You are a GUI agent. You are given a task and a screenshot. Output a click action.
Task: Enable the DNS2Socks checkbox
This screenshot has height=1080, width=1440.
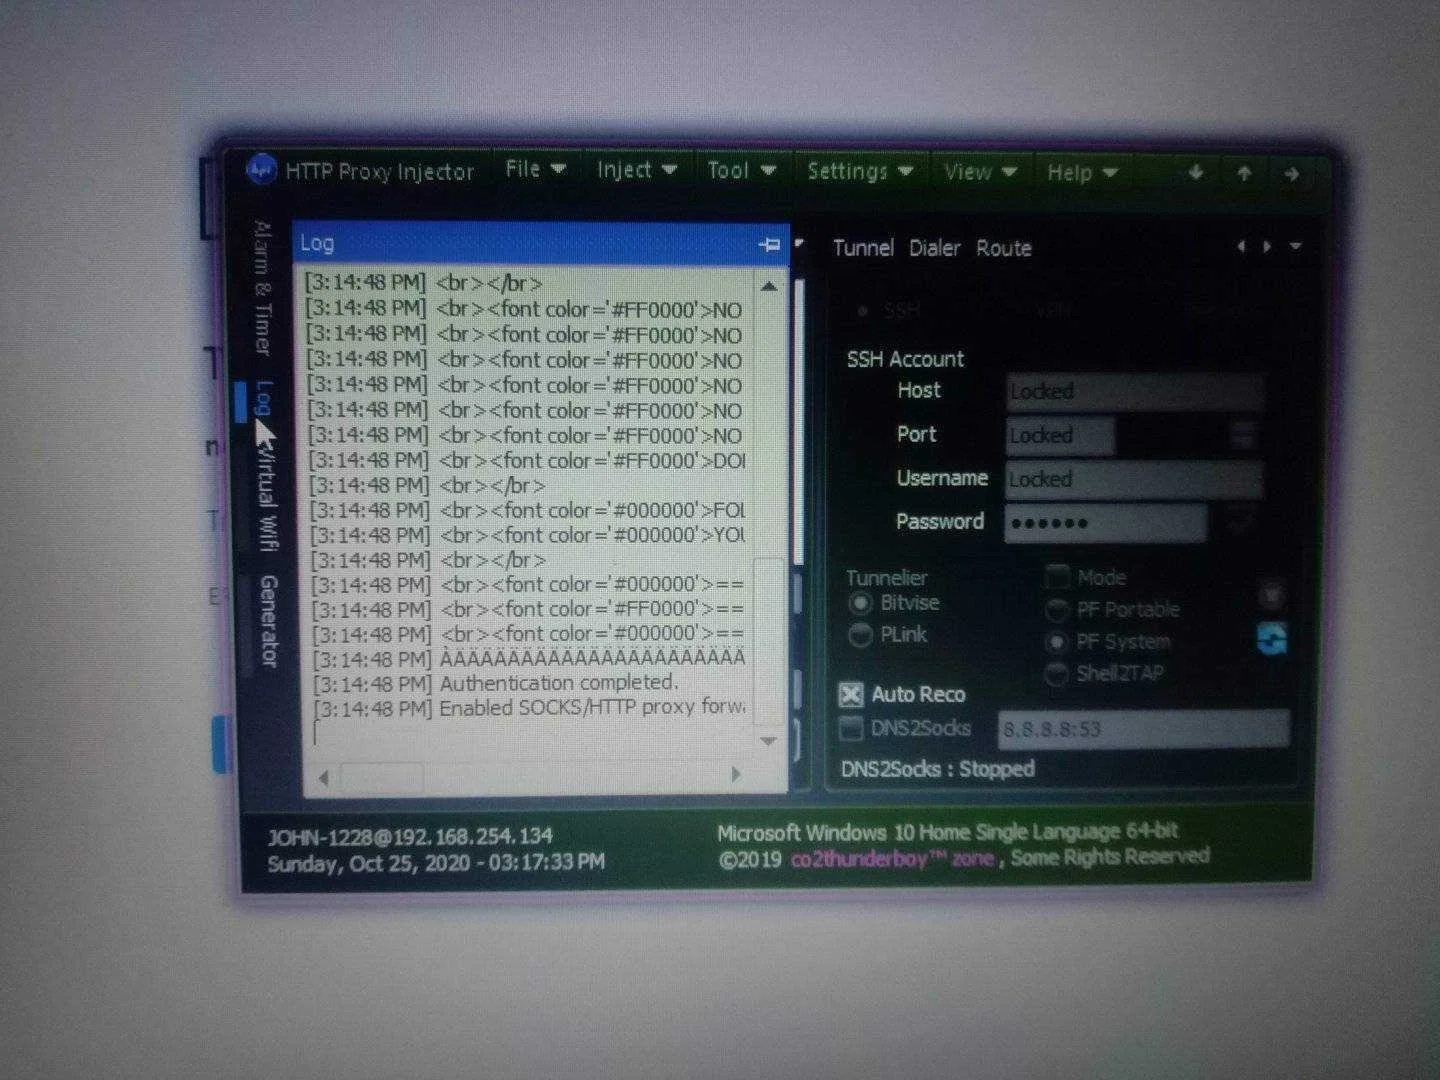point(851,728)
